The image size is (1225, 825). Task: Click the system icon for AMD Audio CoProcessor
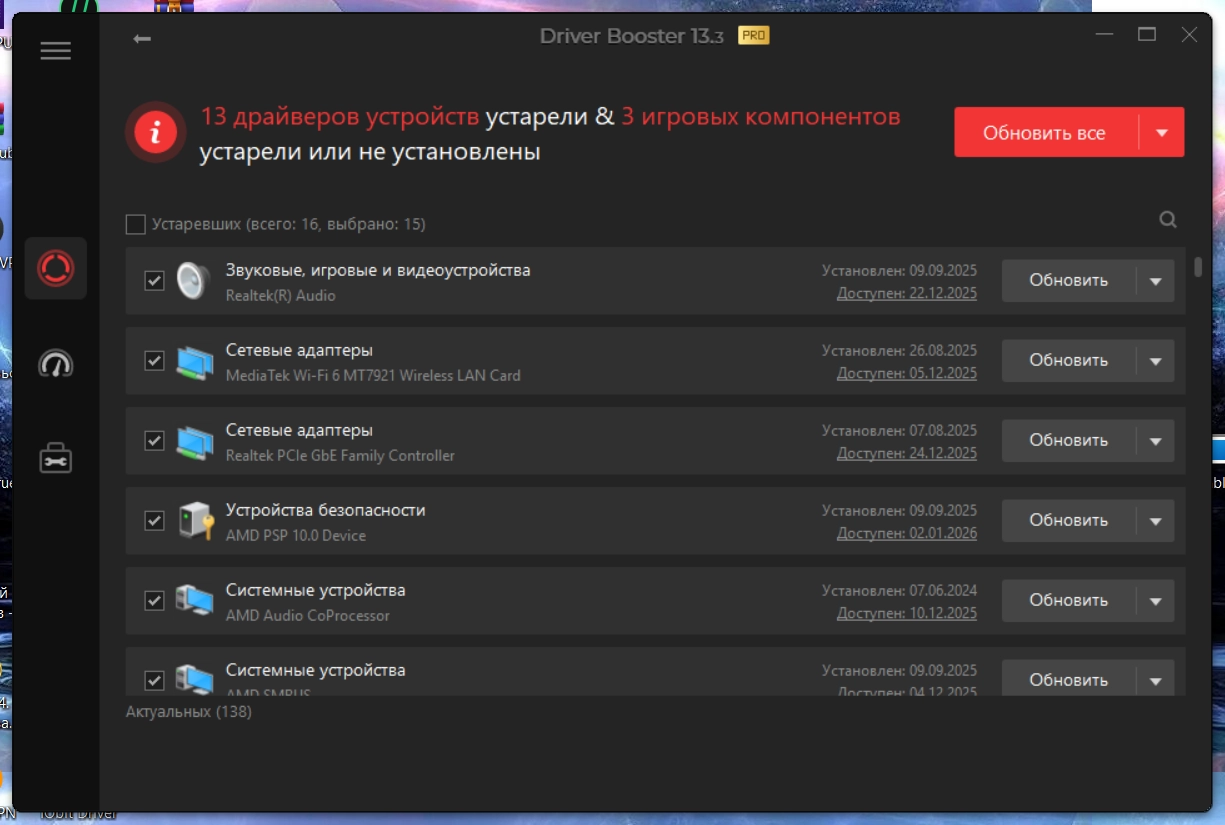point(194,601)
